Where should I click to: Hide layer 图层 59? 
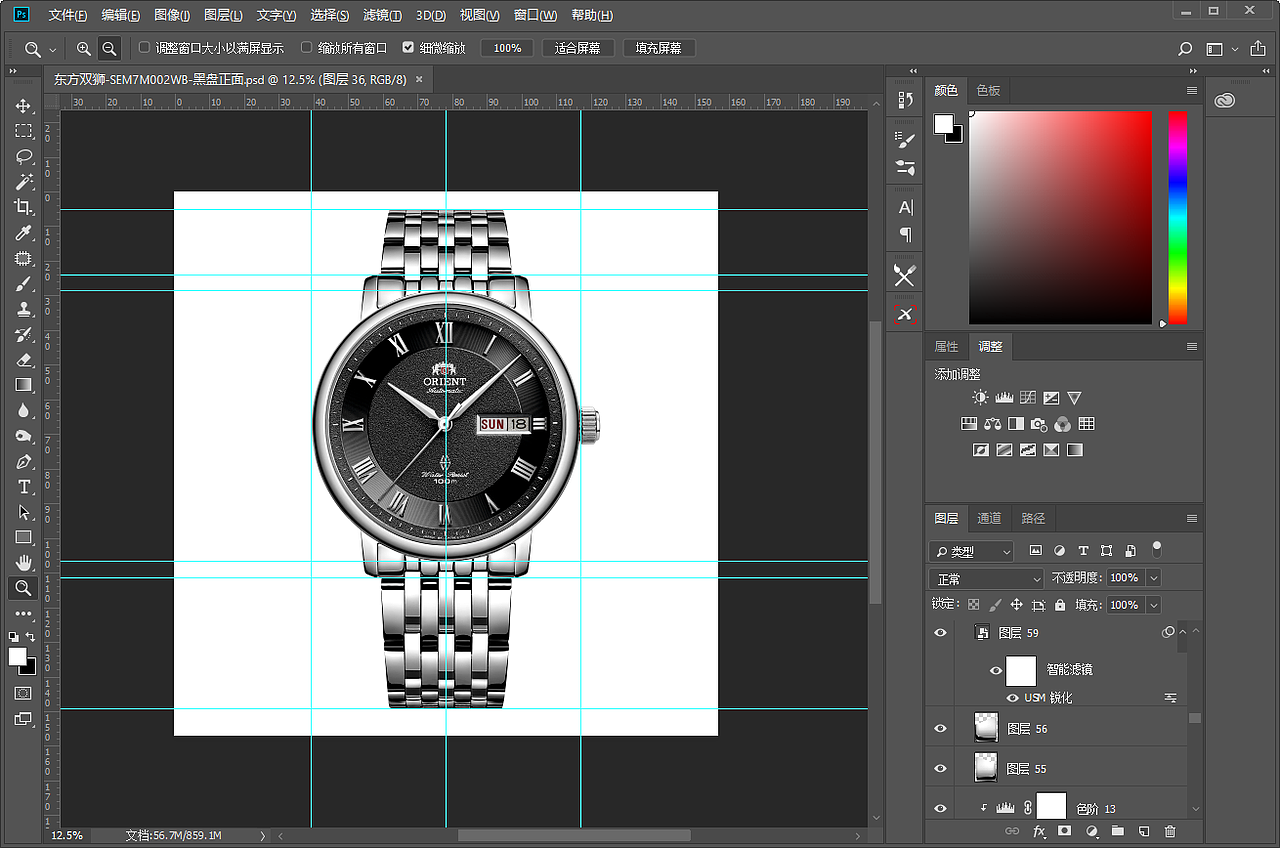[940, 633]
